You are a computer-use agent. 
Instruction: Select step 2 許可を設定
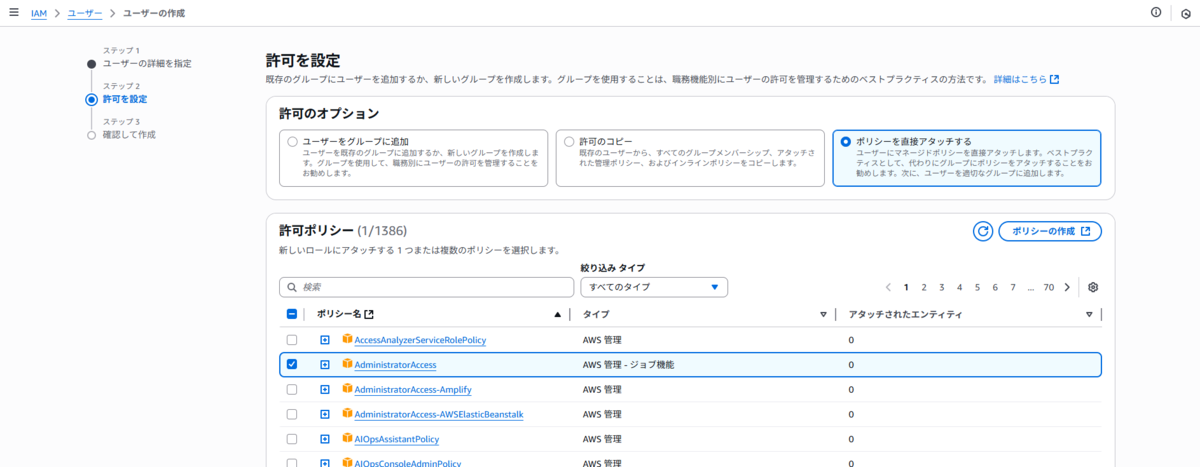pos(125,99)
